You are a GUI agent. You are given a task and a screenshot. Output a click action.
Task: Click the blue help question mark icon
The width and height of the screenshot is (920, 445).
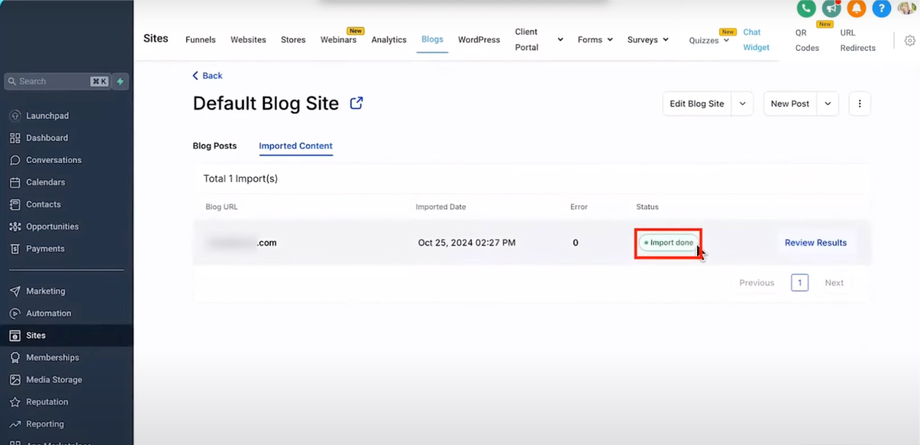[x=881, y=8]
